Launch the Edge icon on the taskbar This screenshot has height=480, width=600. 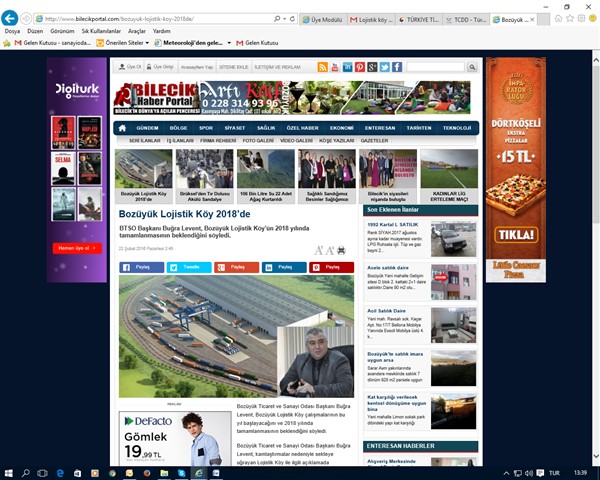(x=60, y=473)
